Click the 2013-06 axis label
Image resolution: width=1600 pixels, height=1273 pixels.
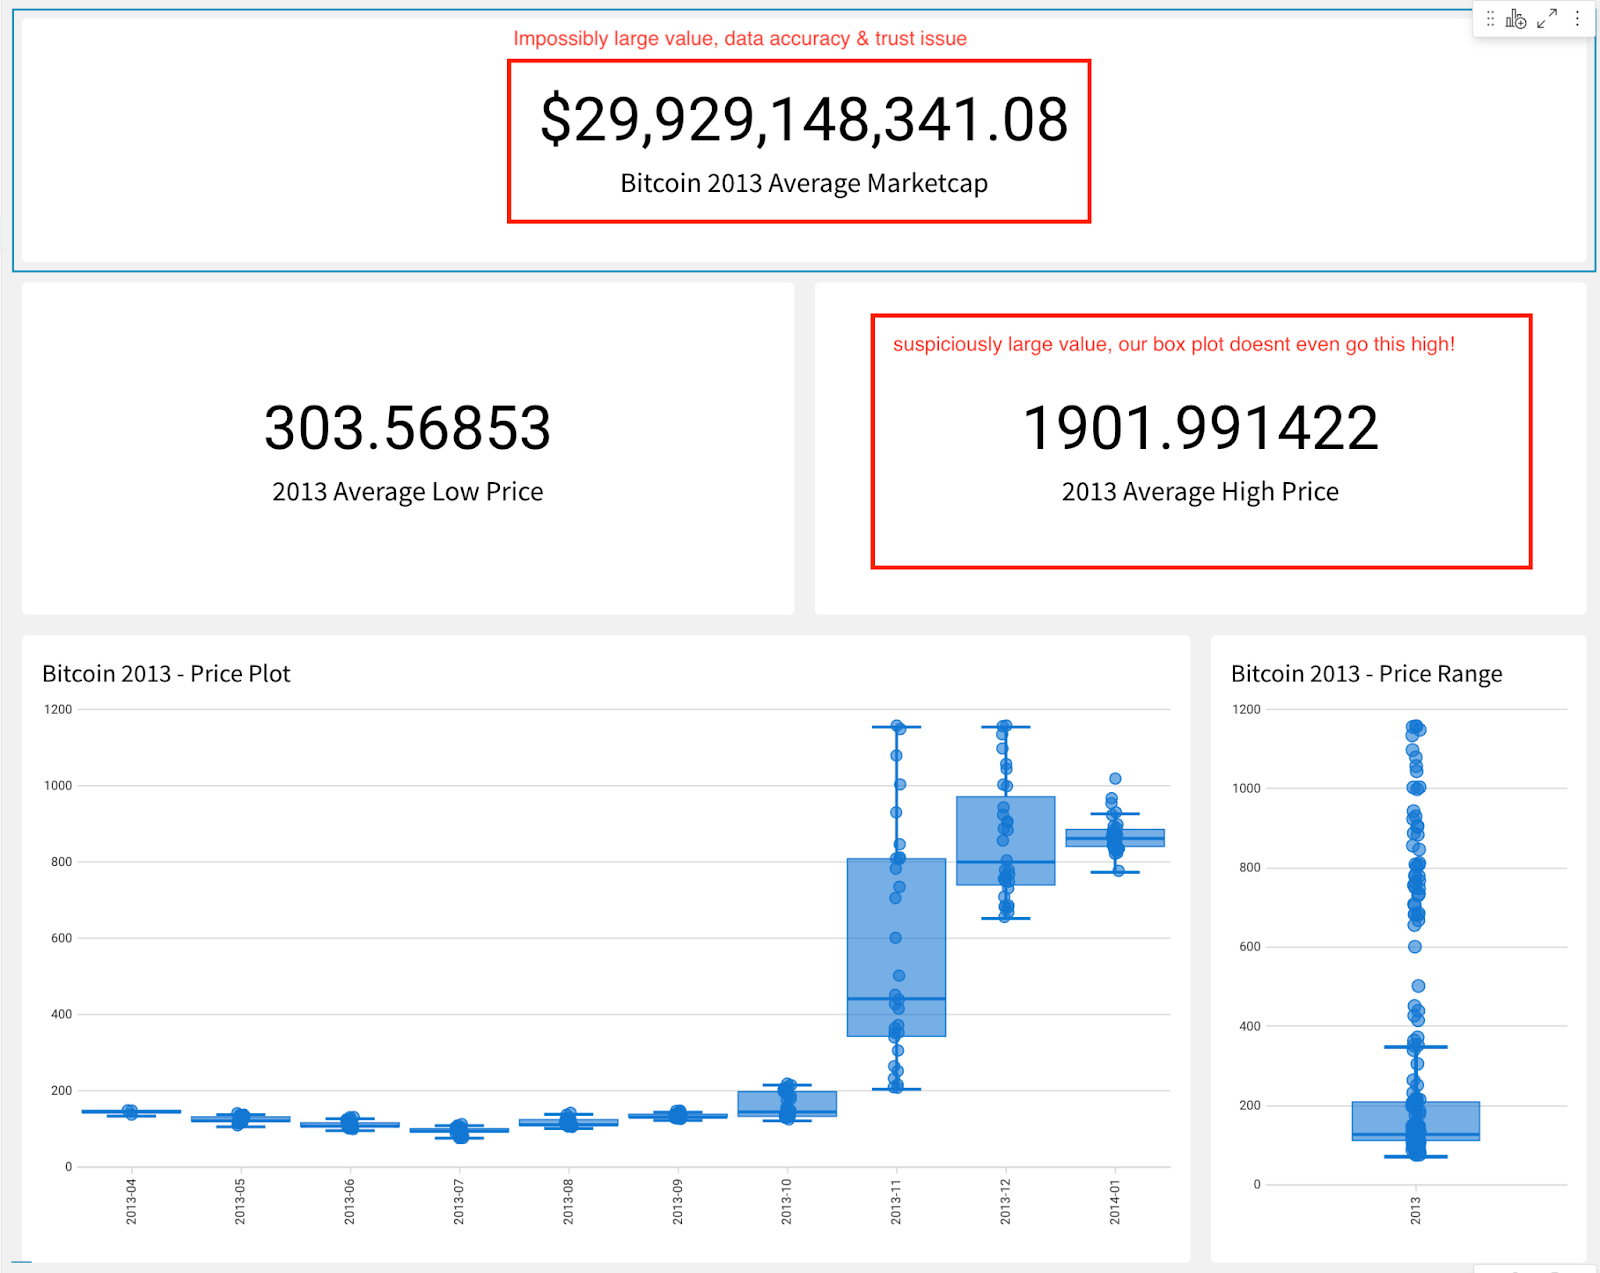pos(350,1201)
